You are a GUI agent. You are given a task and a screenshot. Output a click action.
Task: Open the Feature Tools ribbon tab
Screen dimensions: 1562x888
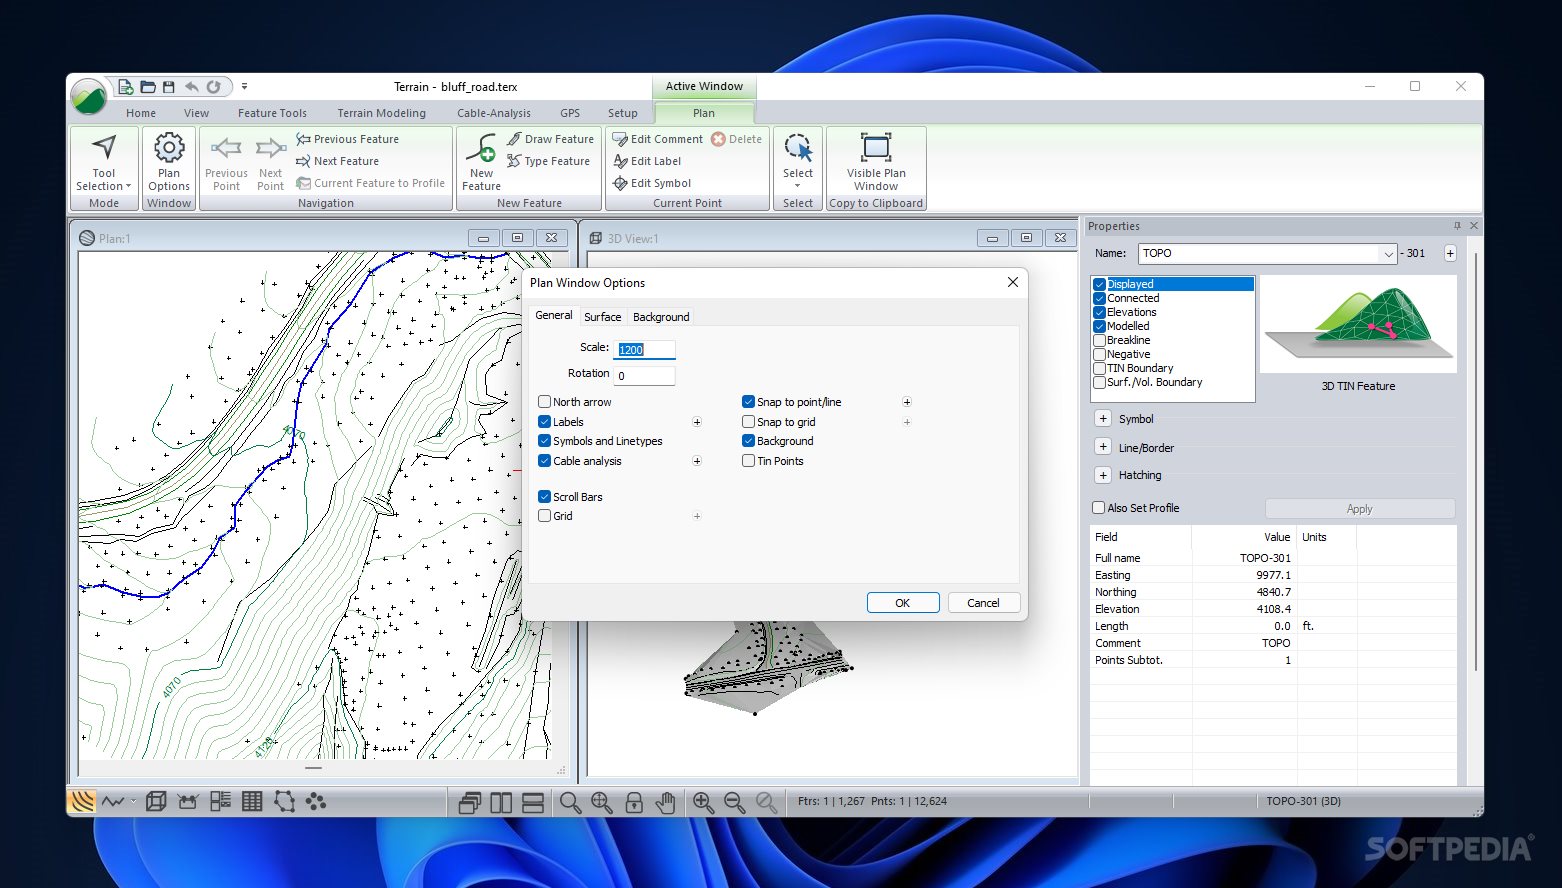coord(272,113)
